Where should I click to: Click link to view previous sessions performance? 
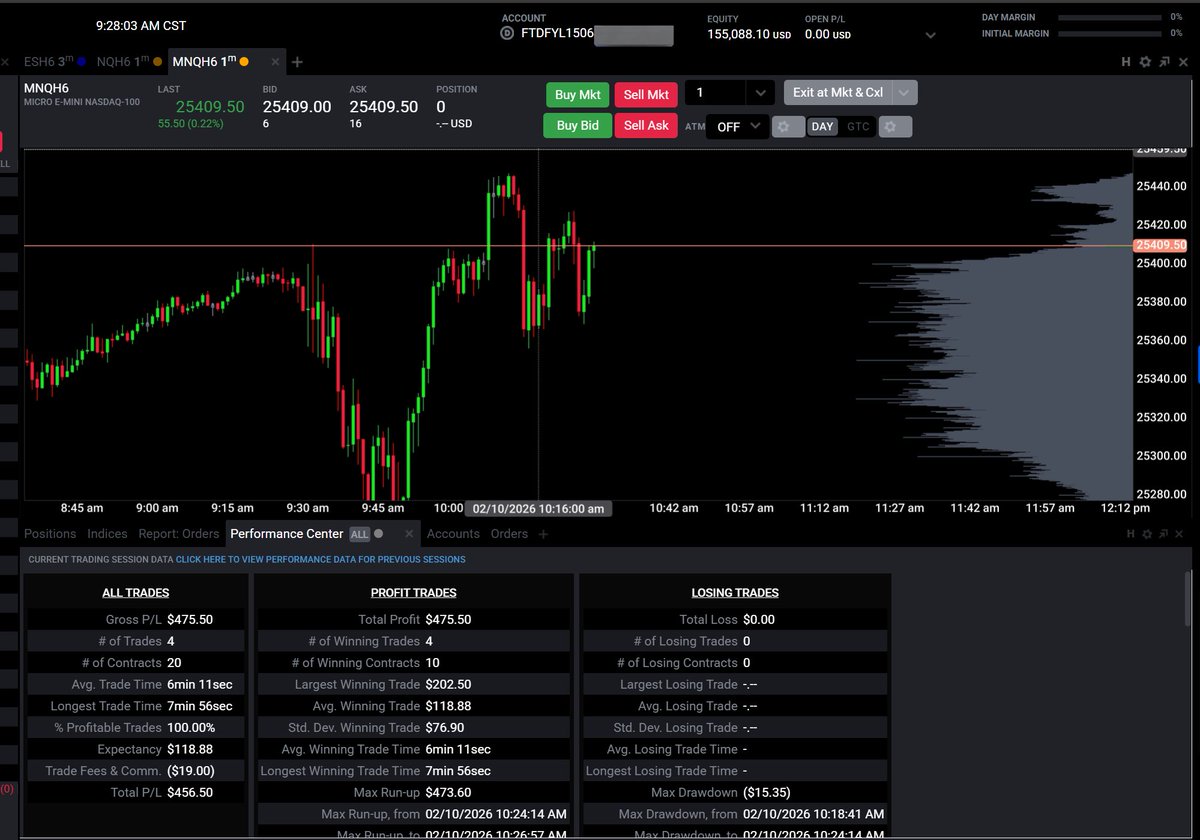[x=320, y=560]
